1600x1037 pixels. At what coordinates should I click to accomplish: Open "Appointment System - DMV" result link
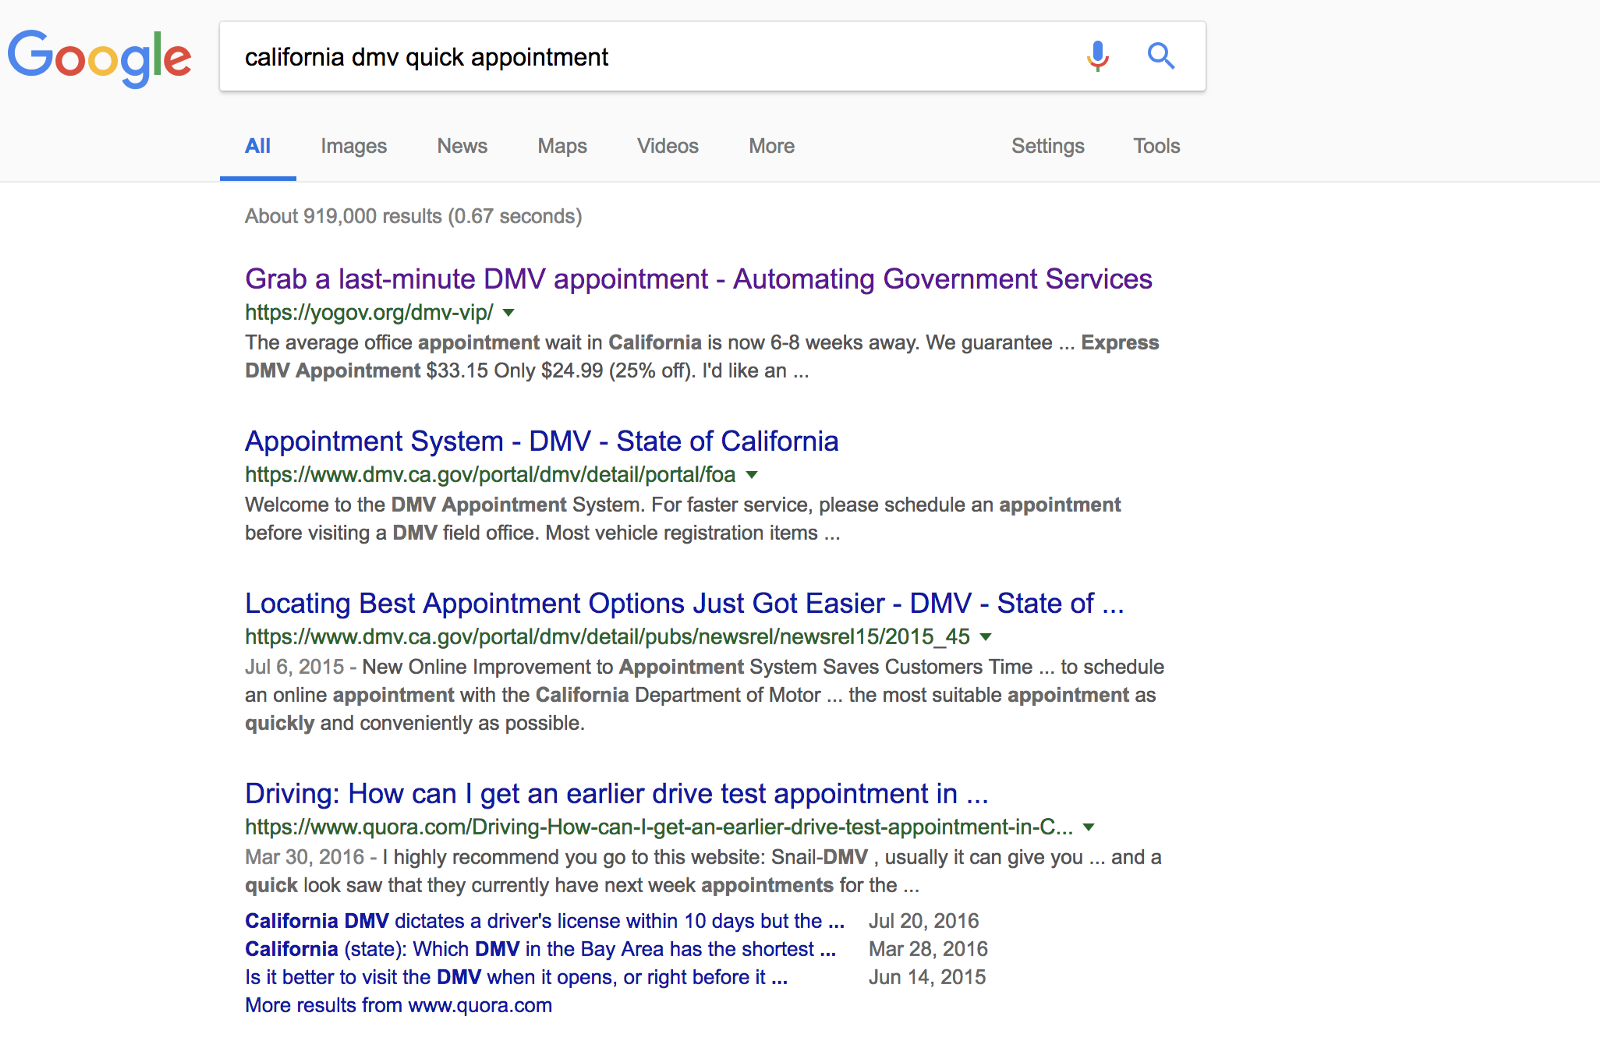coord(541,441)
